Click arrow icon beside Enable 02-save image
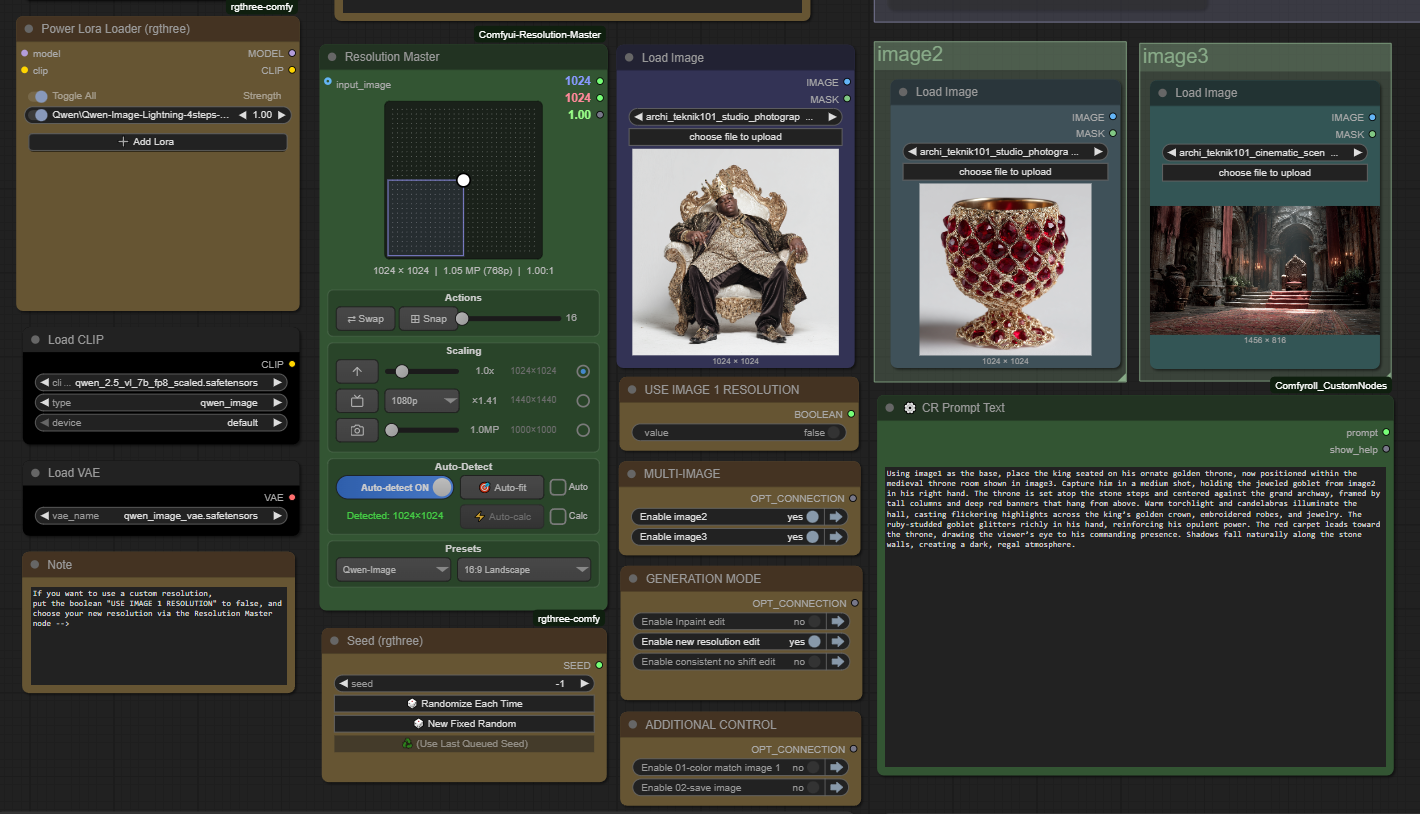 point(836,788)
